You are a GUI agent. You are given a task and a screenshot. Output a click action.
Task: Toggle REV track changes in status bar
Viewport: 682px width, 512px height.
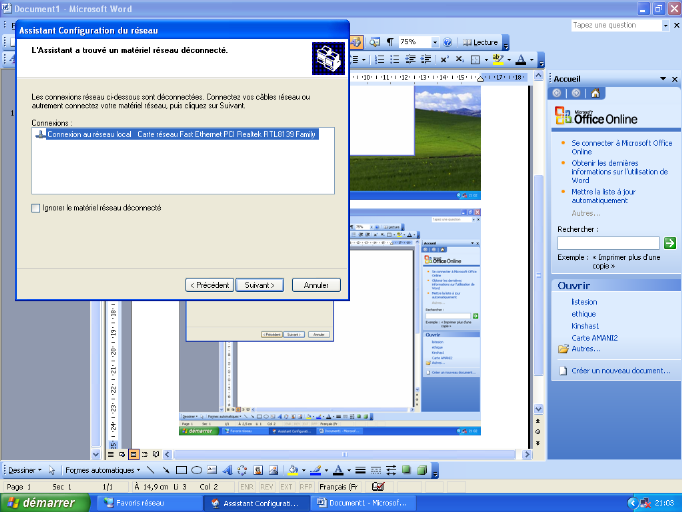tap(263, 484)
